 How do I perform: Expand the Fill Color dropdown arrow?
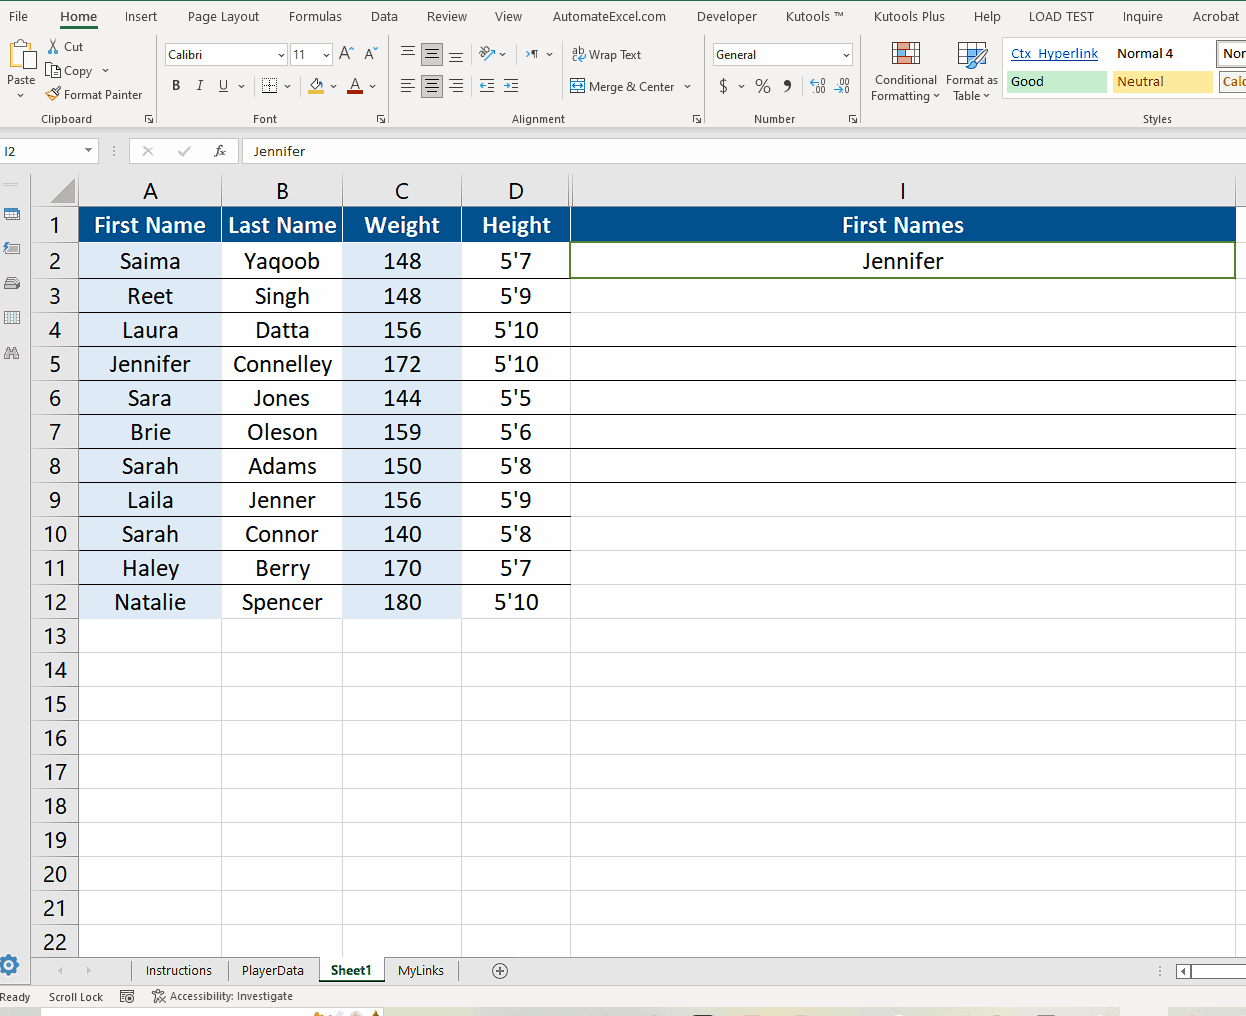coord(333,87)
